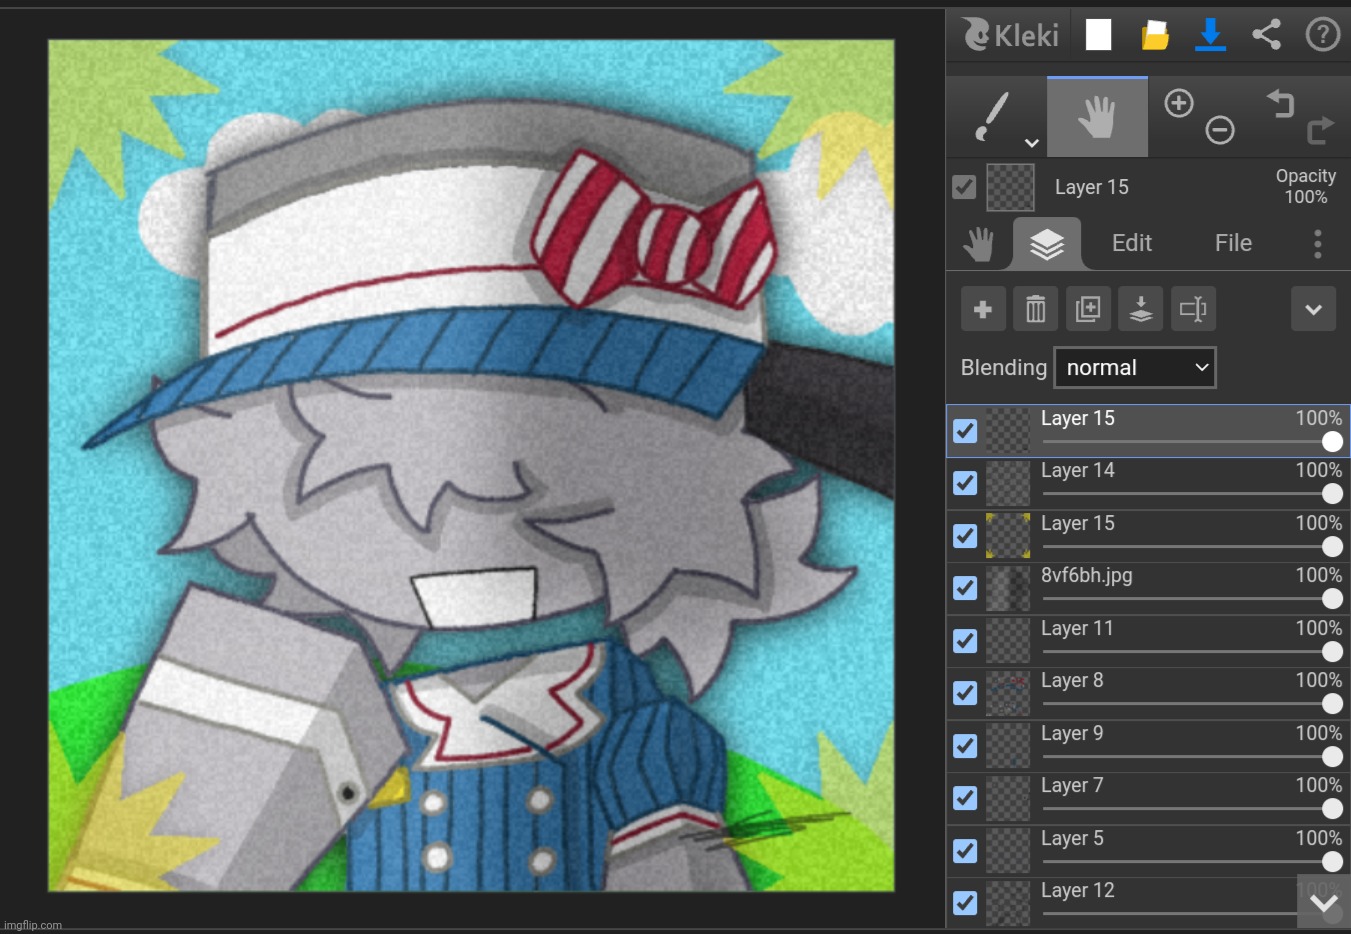Duplicate the selected layer

(1088, 310)
